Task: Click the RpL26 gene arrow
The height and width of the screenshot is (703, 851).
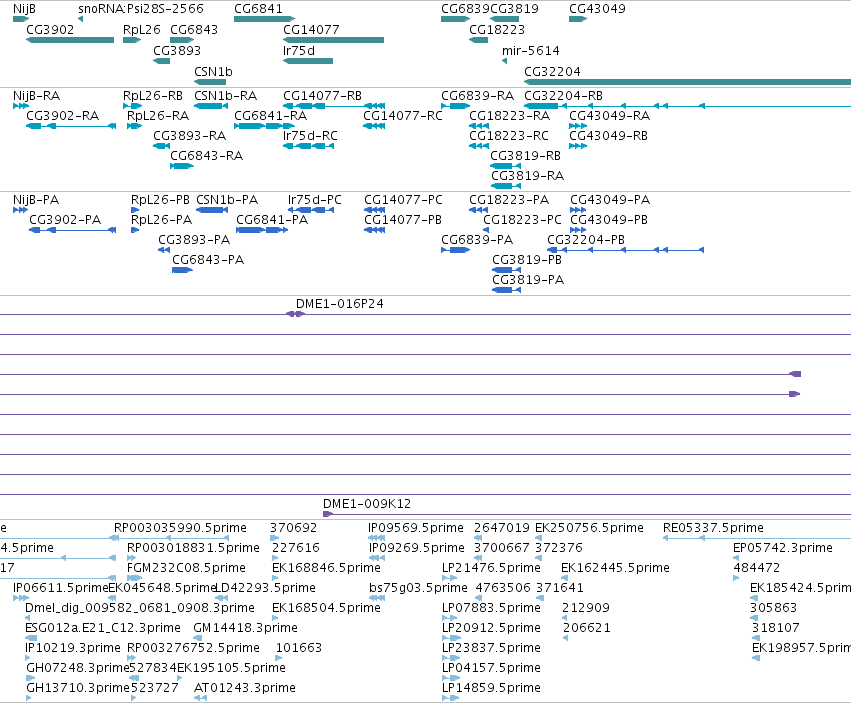Action: [132, 40]
